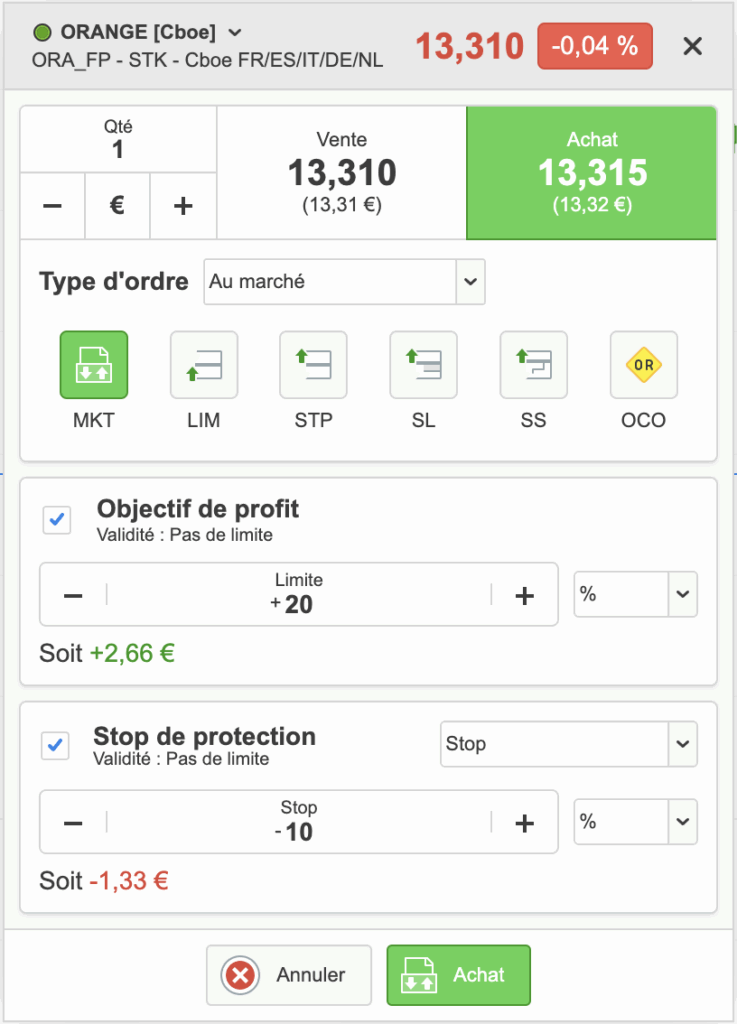Select the Vente sell price panel
Image resolution: width=737 pixels, height=1024 pixels.
342,173
